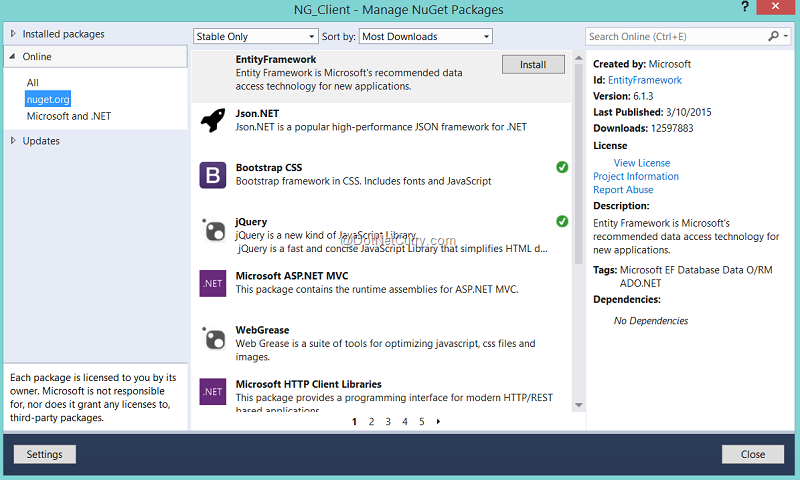The height and width of the screenshot is (480, 800).
Task: Select the WebGrease package title
Action: [x=262, y=330]
